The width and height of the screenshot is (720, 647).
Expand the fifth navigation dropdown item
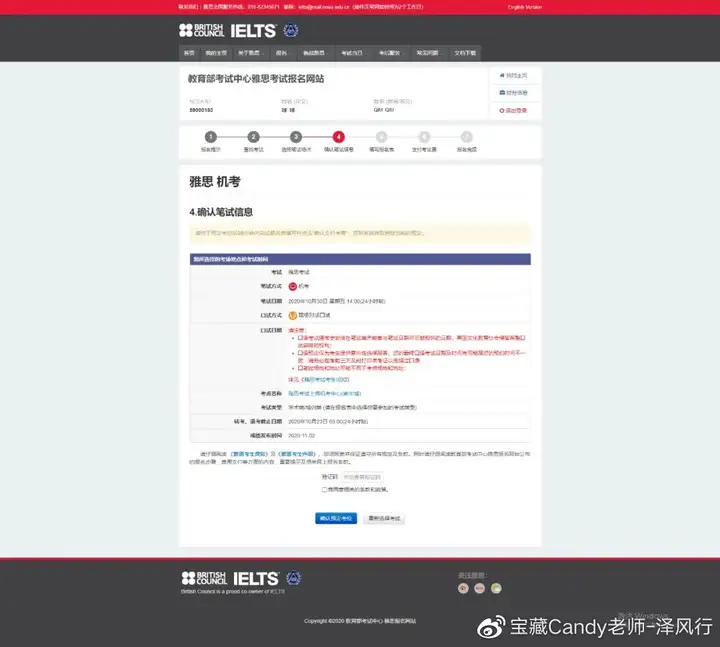(x=315, y=53)
